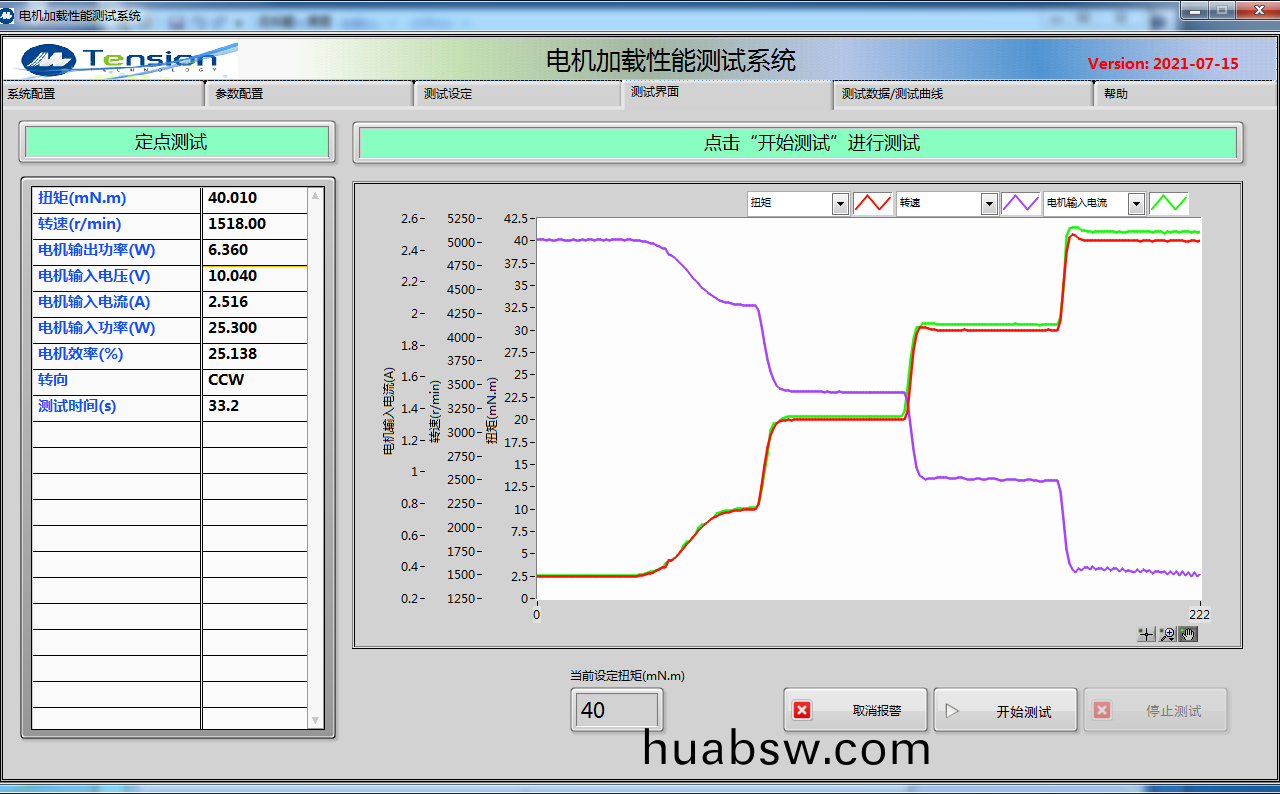The height and width of the screenshot is (794, 1280).
Task: Select the crosshair cursor tool below the graph
Action: coord(1147,633)
